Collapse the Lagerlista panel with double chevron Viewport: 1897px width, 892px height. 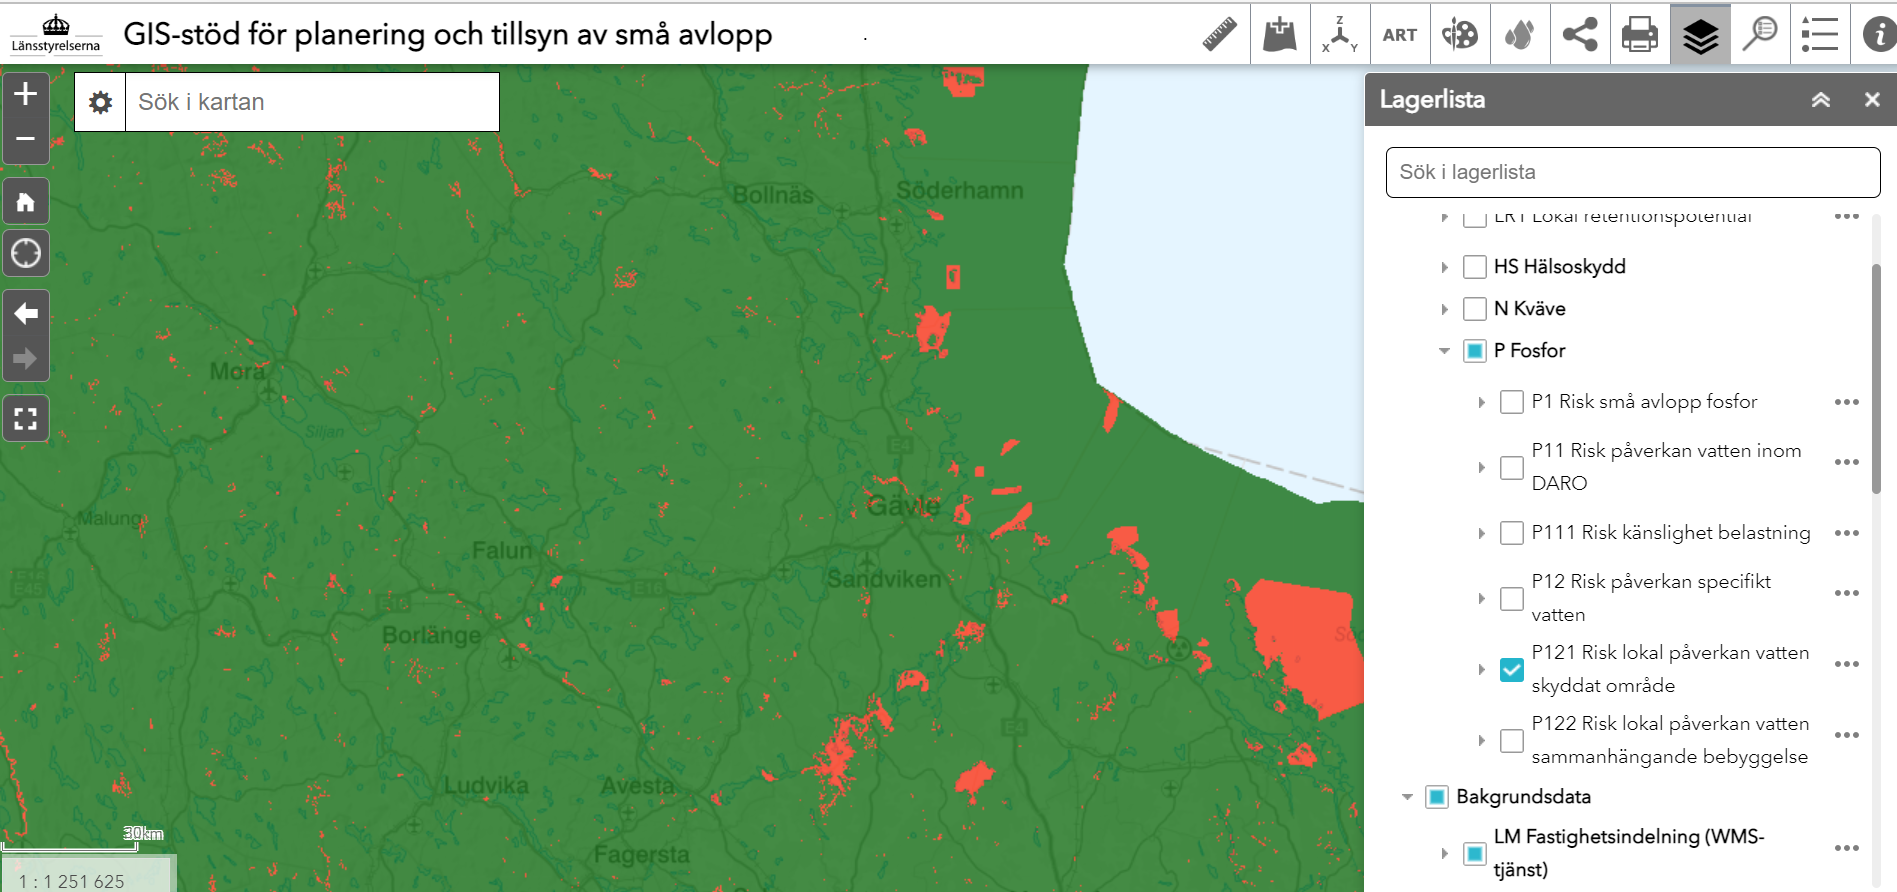[x=1820, y=100]
